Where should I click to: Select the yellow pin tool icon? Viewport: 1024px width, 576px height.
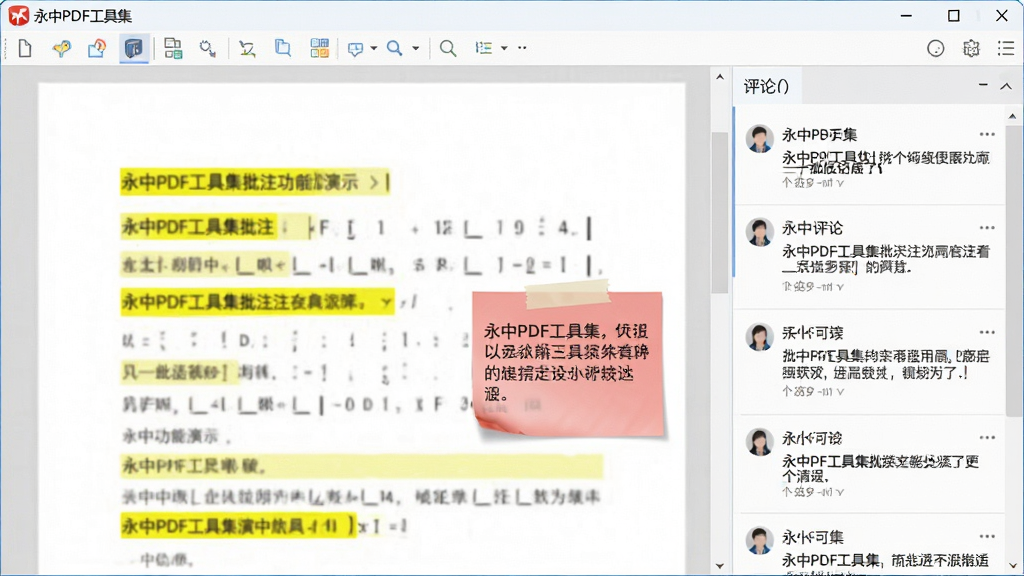coord(61,48)
